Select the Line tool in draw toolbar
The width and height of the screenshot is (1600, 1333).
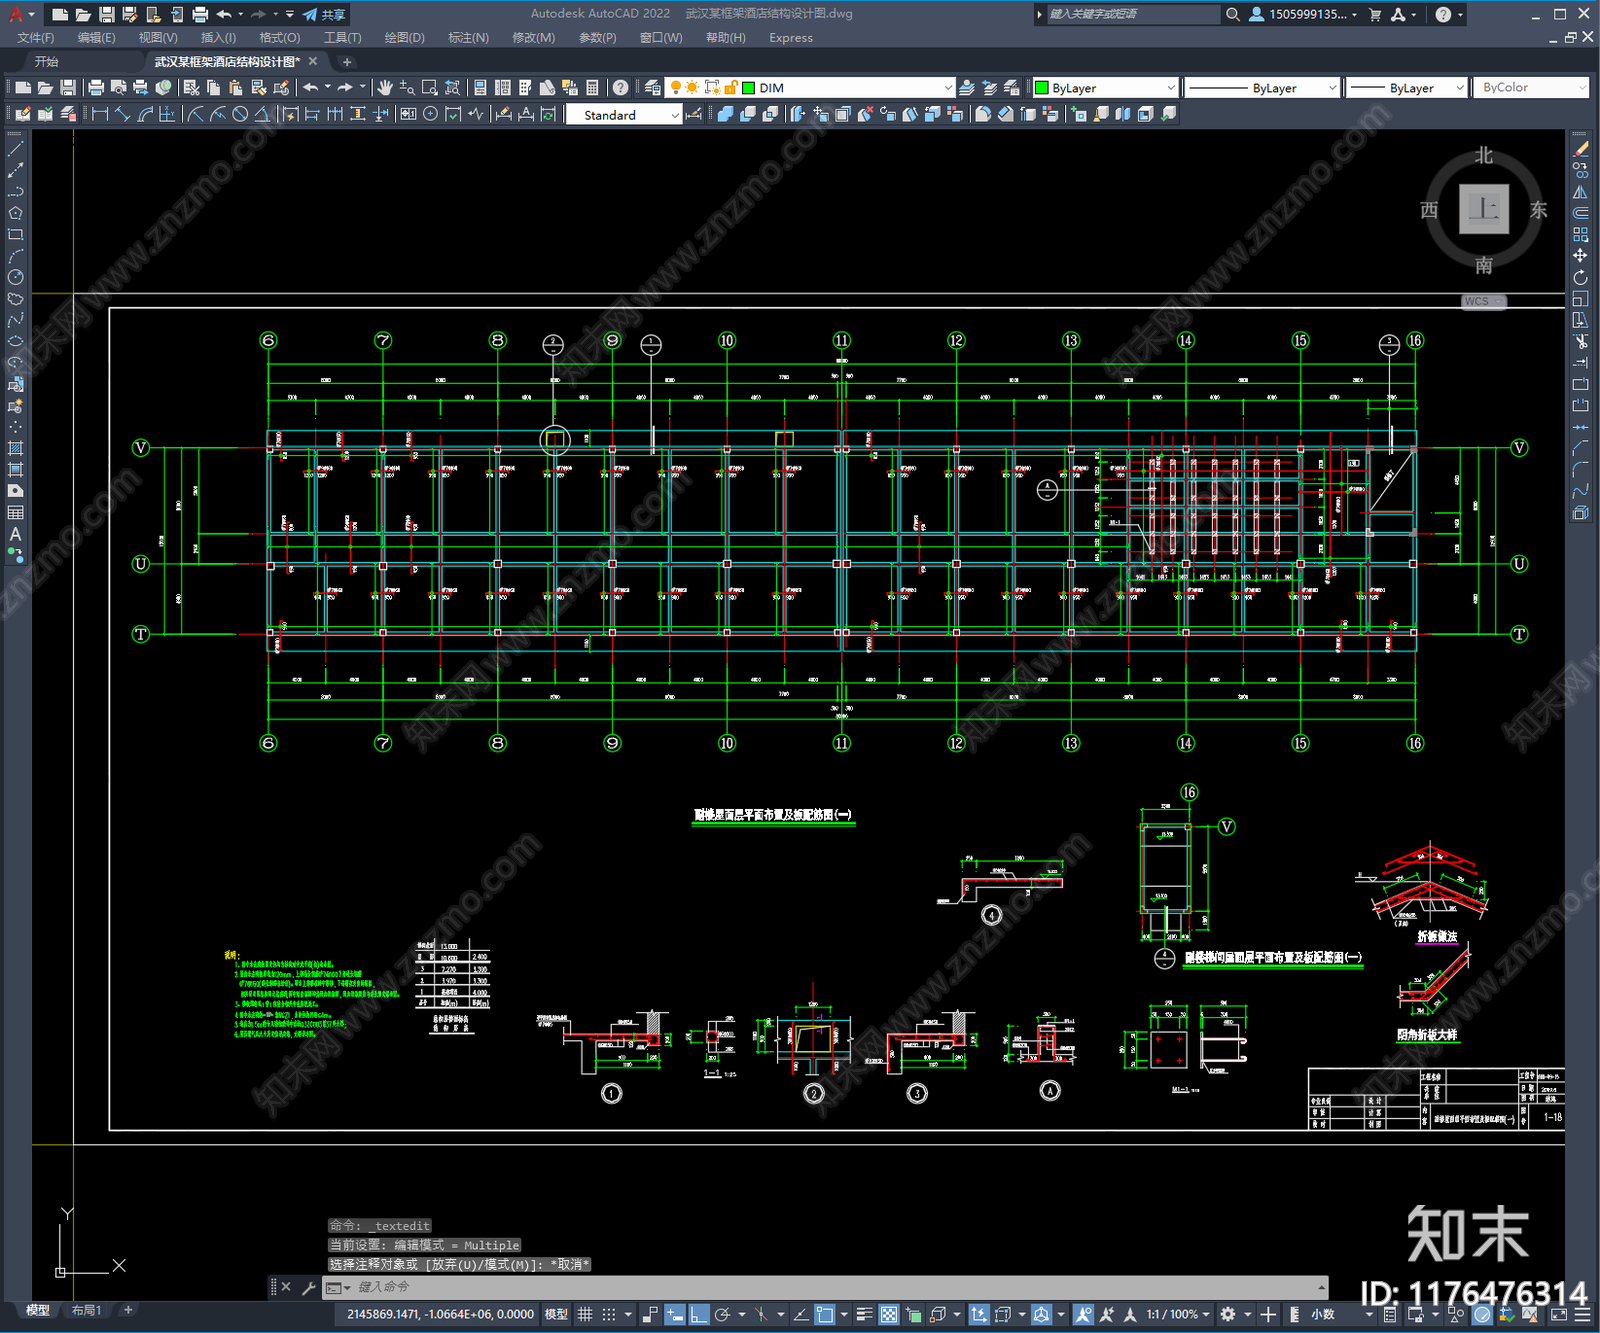[x=15, y=148]
